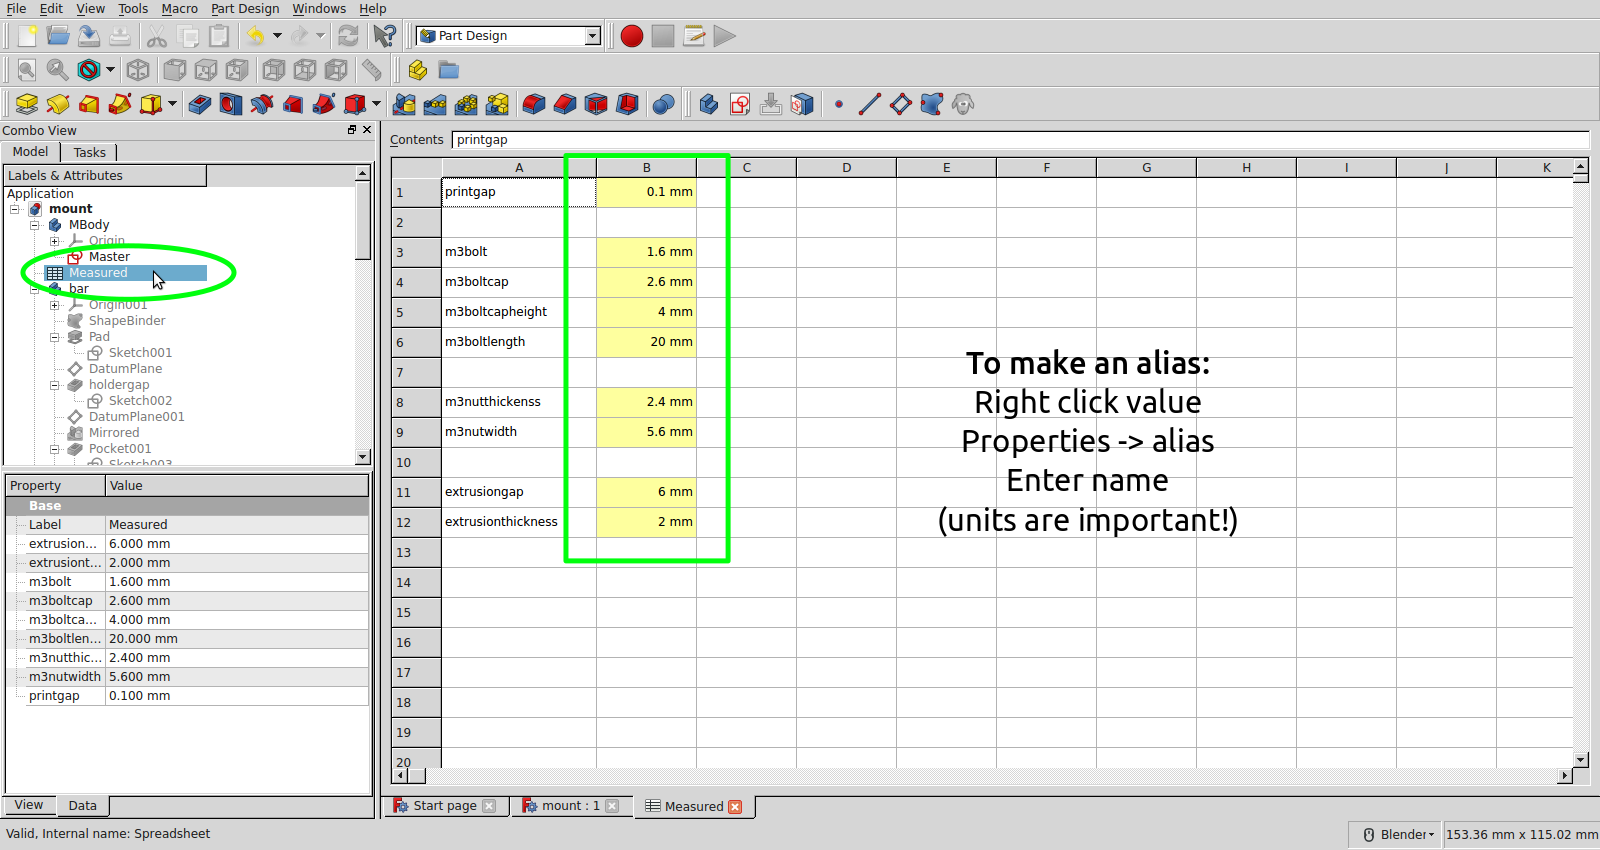
Task: Click the Mirrored feature icon
Action: pyautogui.click(x=404, y=104)
